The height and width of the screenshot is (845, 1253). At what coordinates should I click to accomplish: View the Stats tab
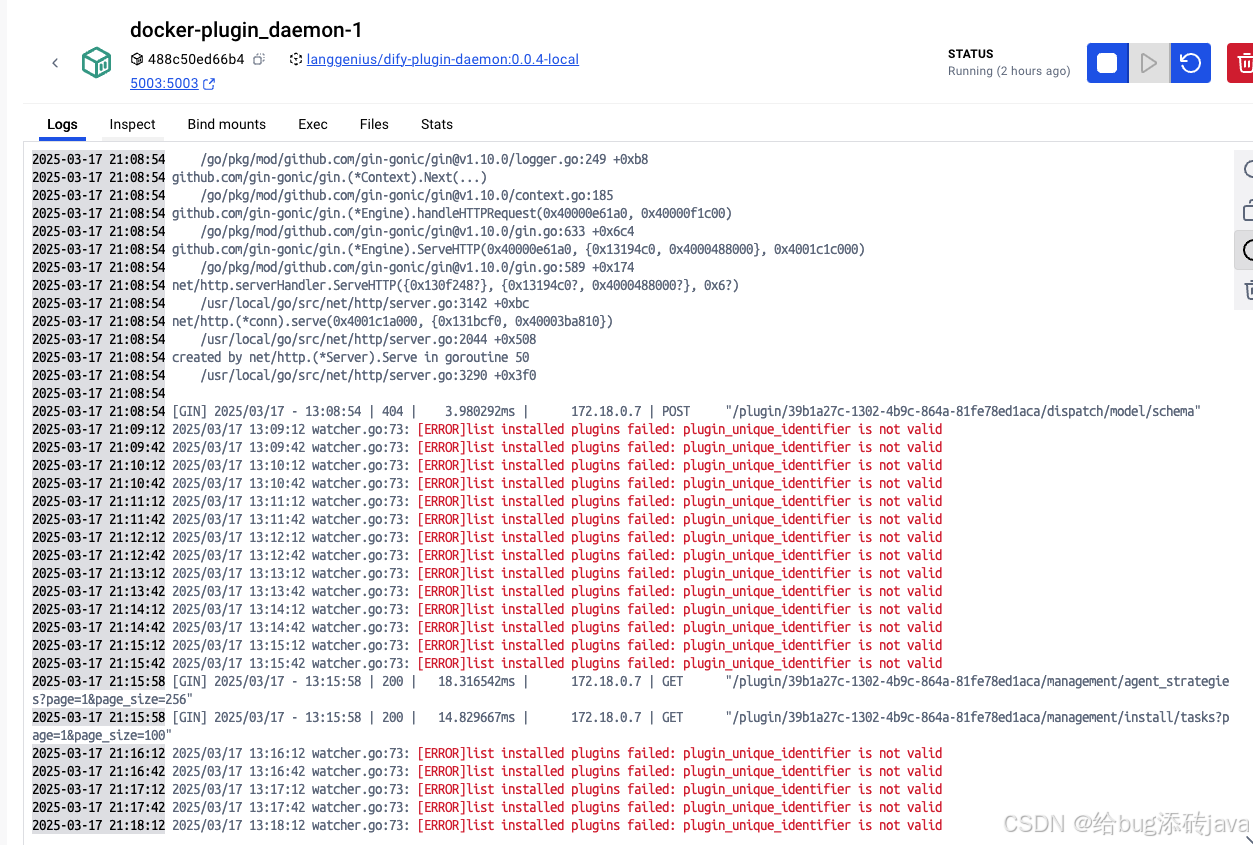(x=437, y=124)
